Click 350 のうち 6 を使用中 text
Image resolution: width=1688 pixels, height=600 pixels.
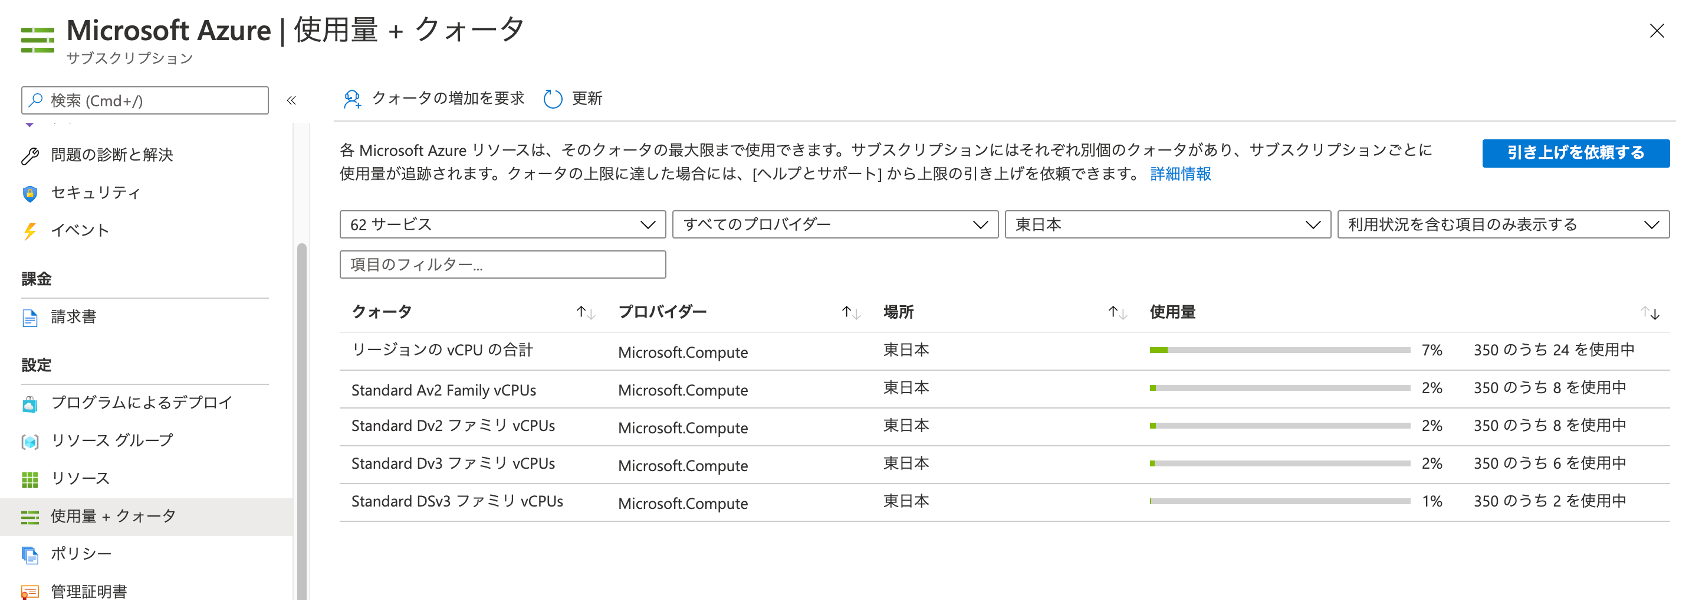(x=1550, y=464)
